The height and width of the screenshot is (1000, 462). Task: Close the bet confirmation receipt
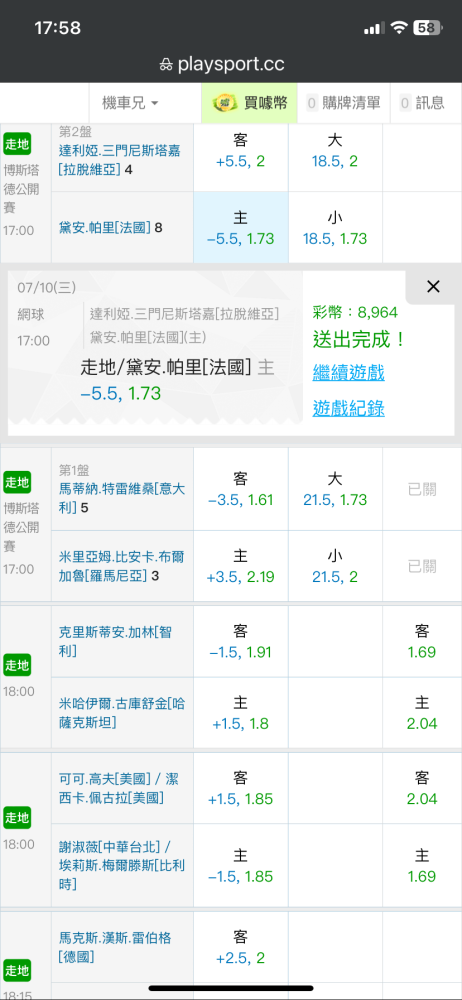point(433,287)
